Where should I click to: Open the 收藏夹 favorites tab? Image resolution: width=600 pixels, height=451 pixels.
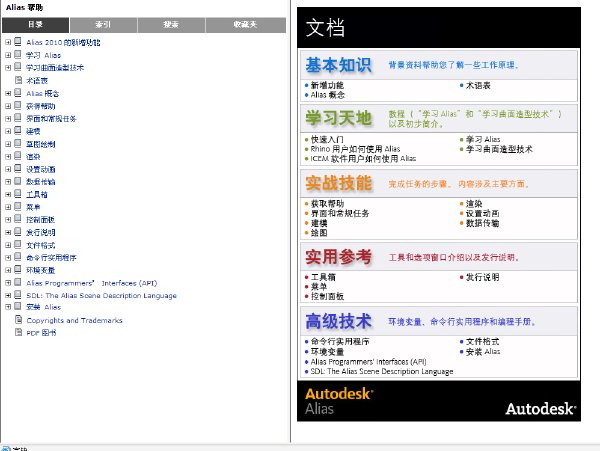tap(245, 25)
